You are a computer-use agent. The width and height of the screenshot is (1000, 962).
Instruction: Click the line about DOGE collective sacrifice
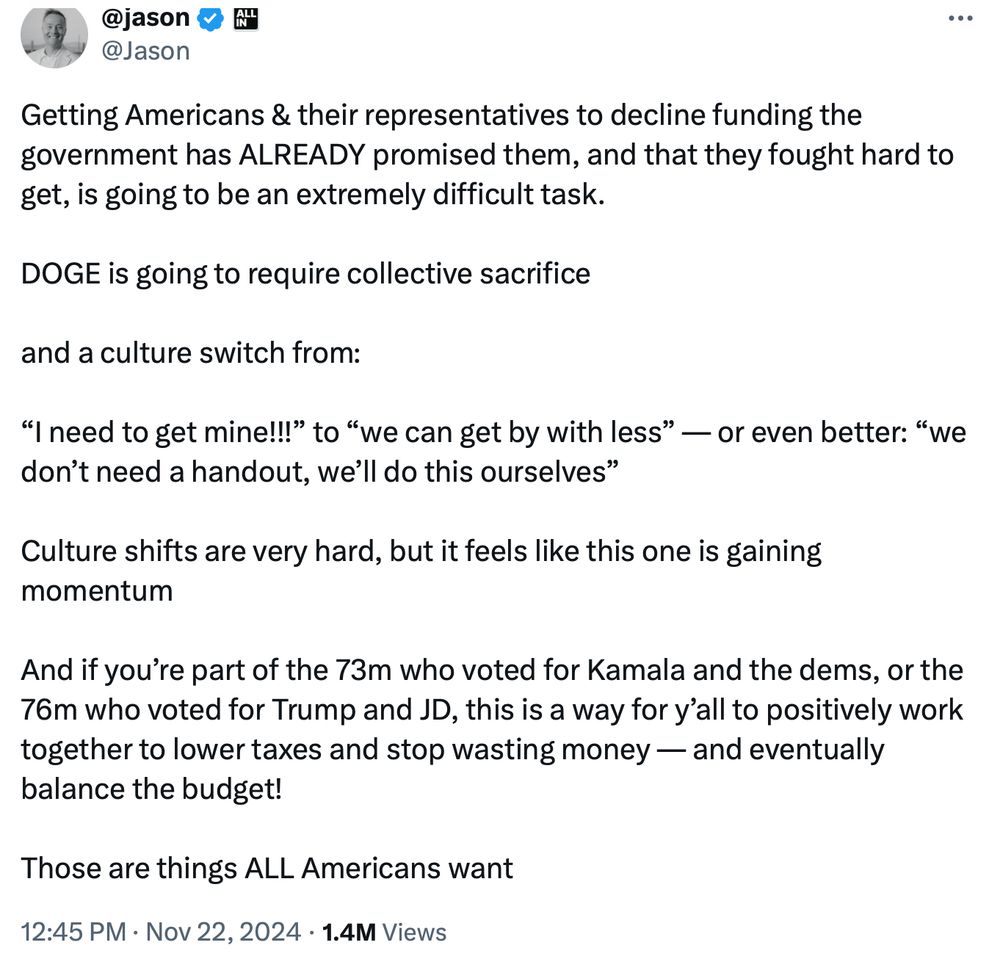[x=305, y=274]
